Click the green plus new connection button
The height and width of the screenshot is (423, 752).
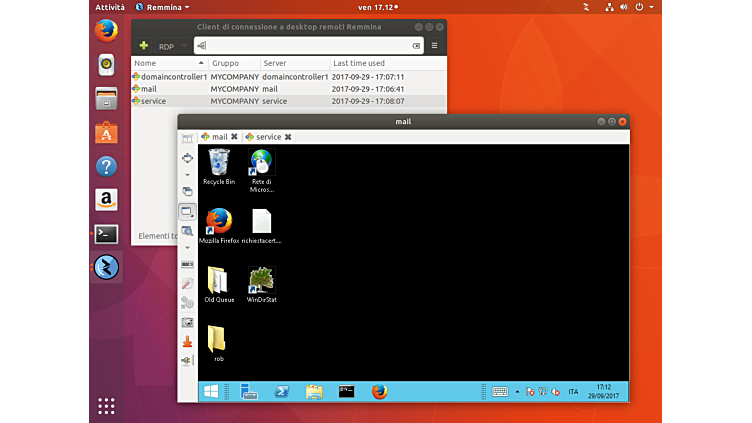pyautogui.click(x=144, y=46)
